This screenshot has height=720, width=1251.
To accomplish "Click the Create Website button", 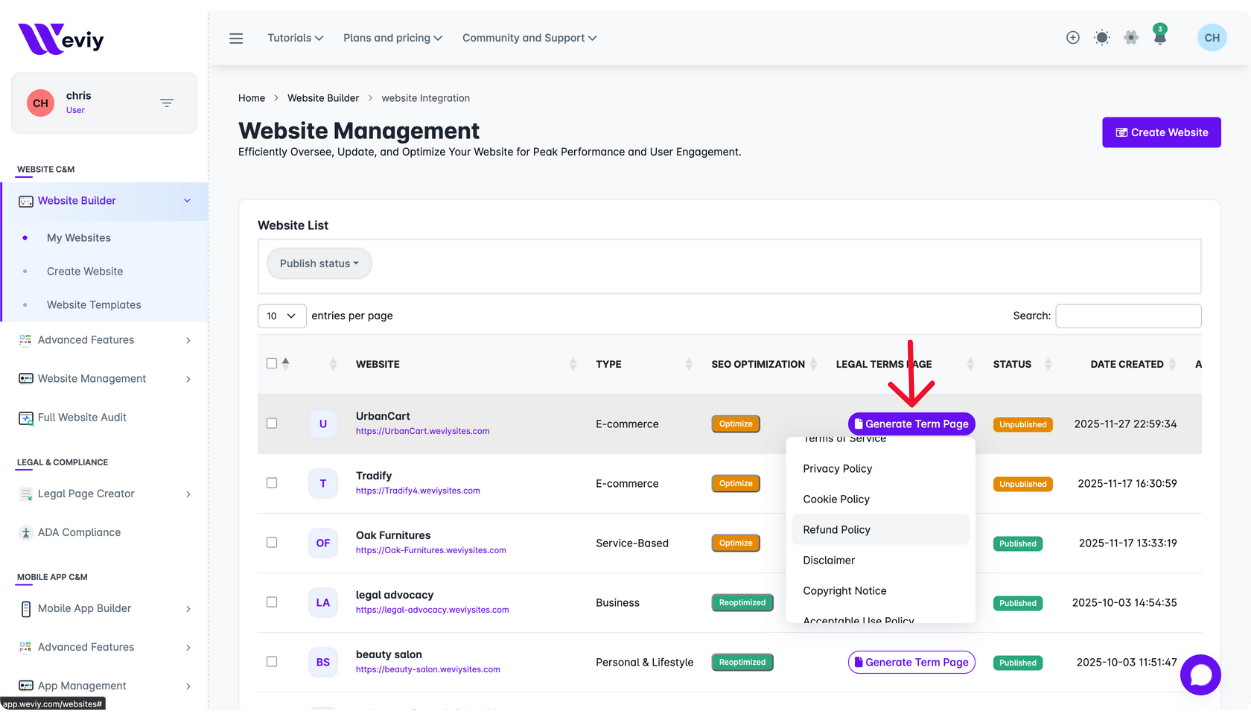I will [1161, 132].
